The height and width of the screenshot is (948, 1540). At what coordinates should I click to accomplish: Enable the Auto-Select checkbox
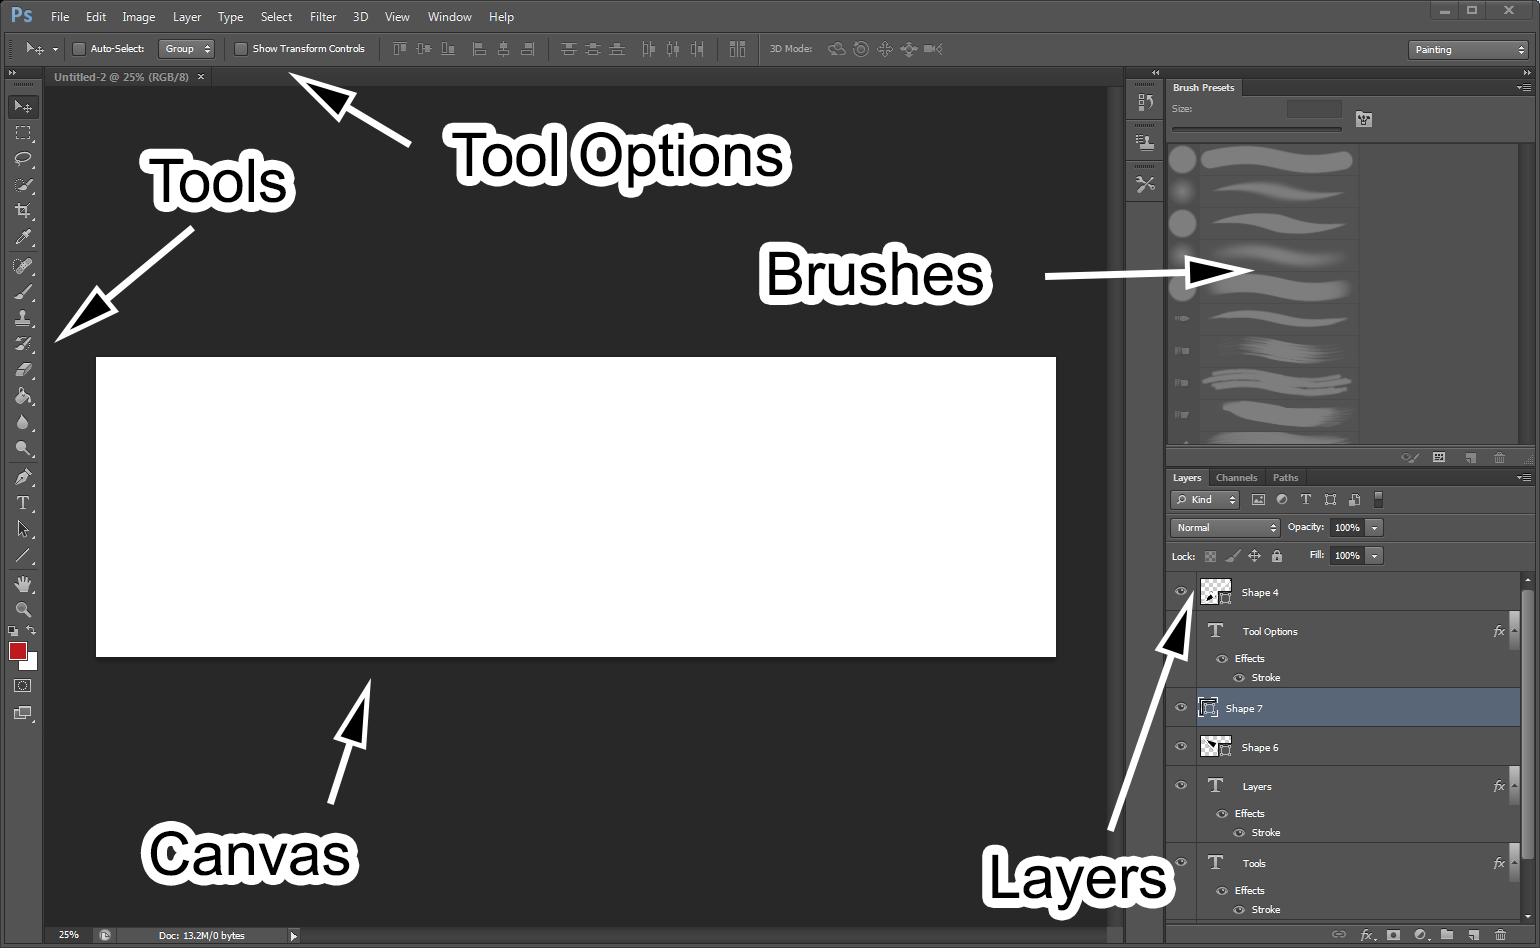point(79,49)
